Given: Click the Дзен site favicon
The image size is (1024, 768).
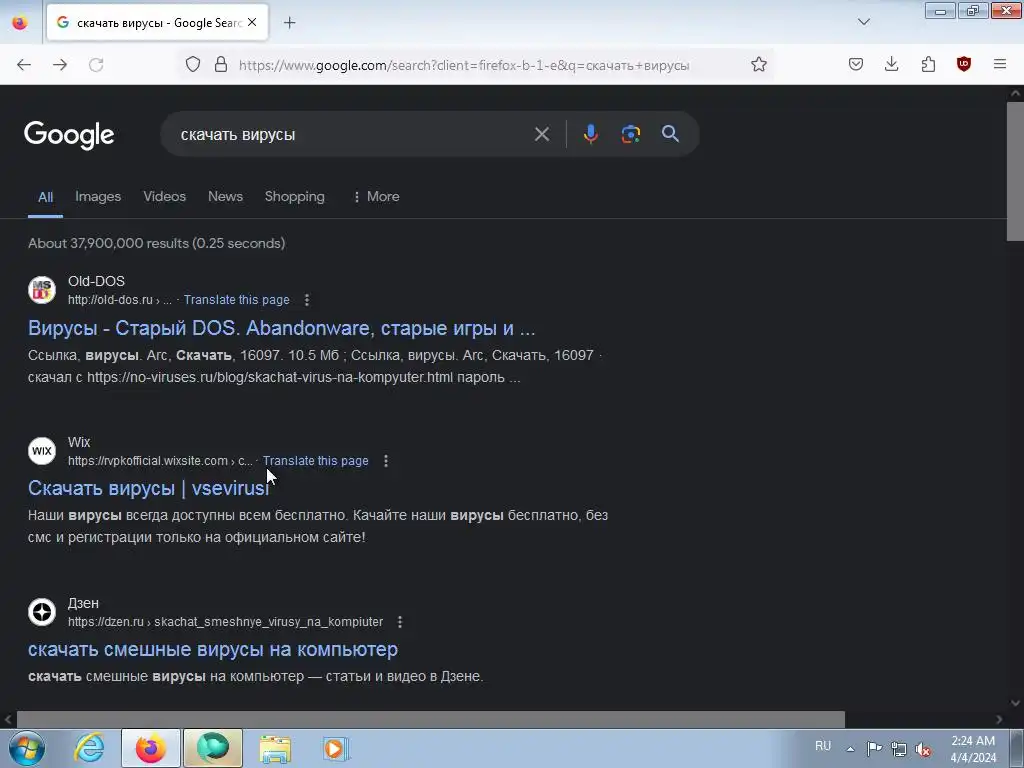Looking at the screenshot, I should click(x=42, y=612).
